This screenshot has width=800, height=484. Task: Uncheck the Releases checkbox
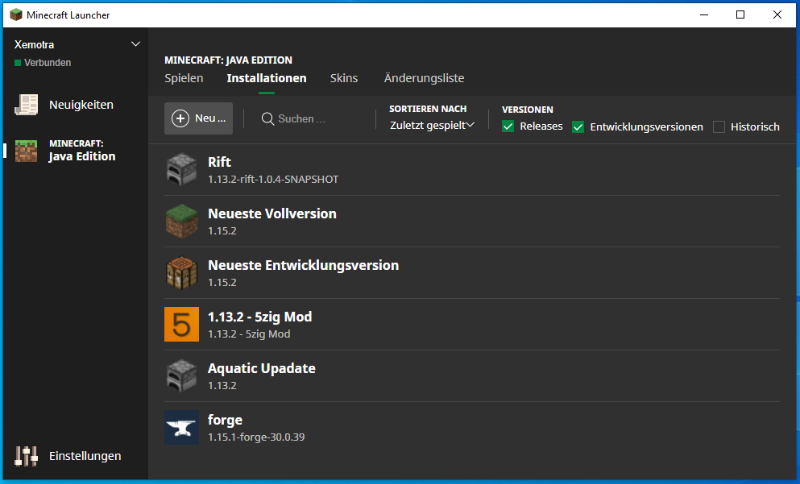508,127
